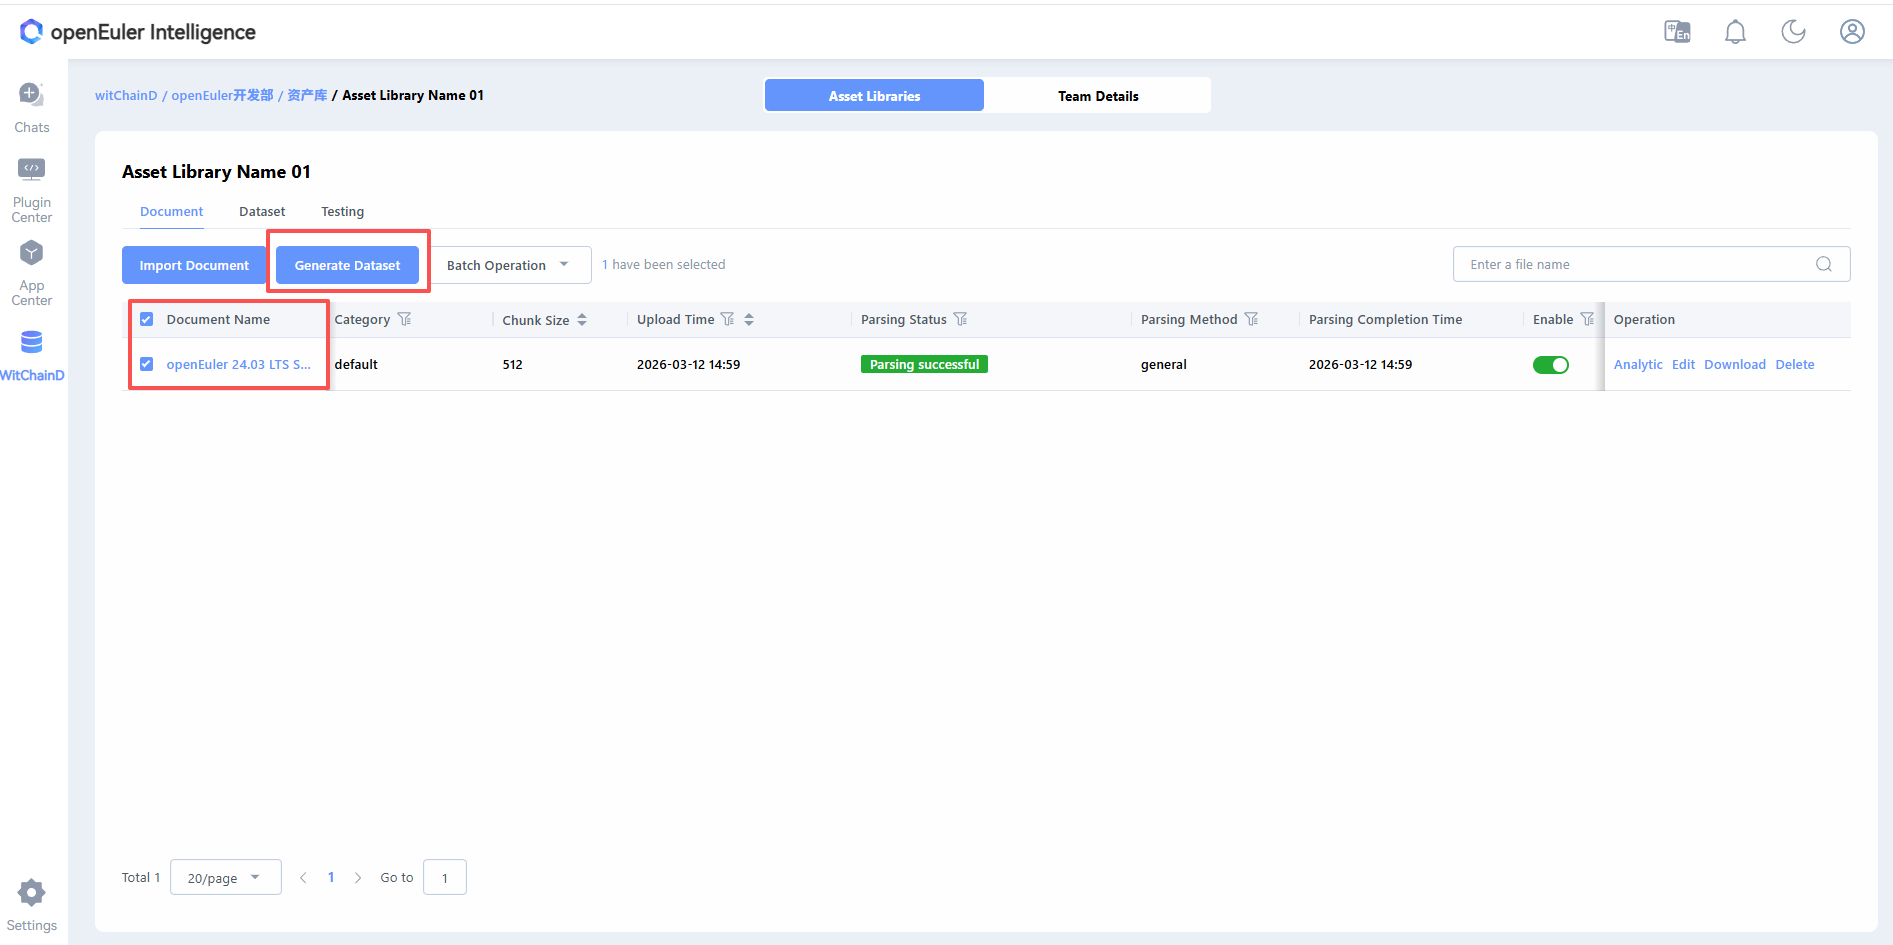Click the openEuler Intelligence logo

pos(137,32)
